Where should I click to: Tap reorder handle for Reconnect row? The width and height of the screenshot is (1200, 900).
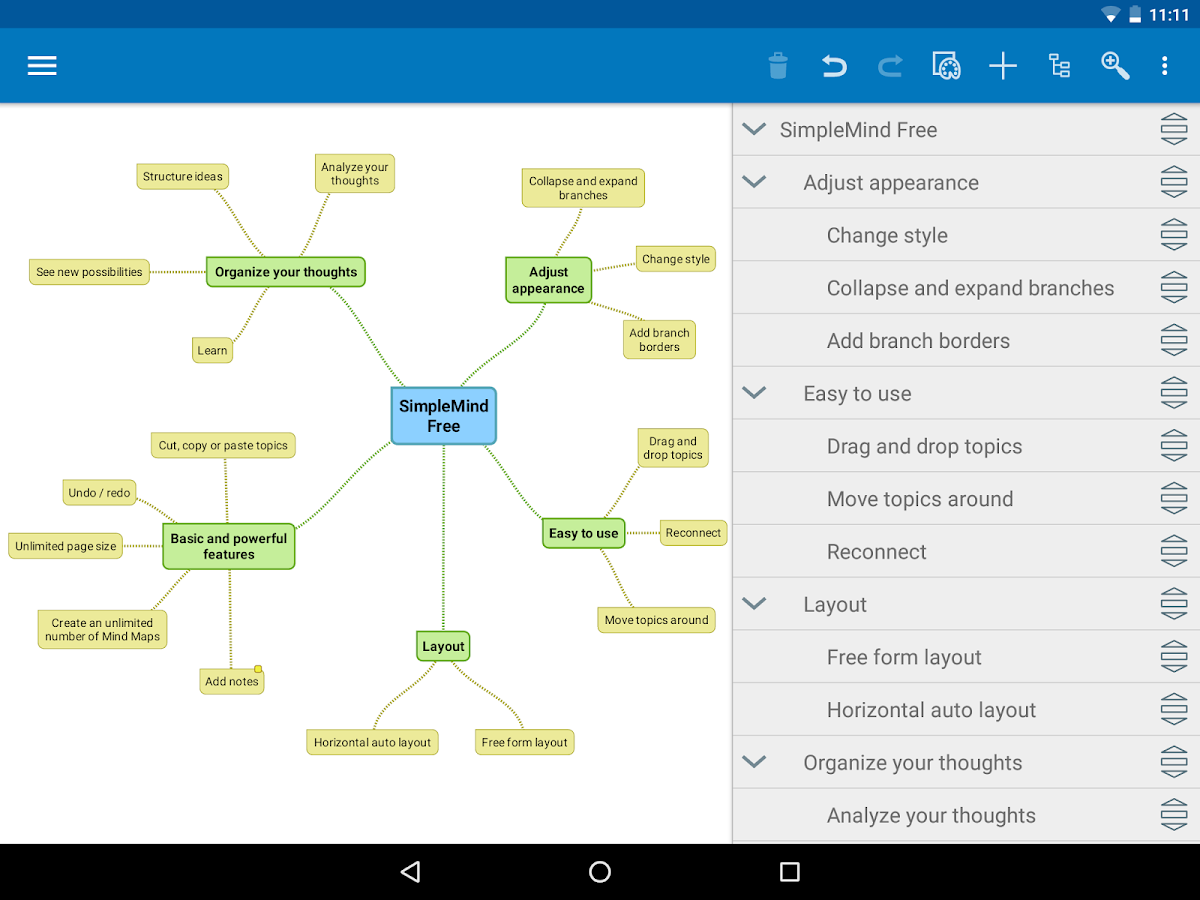pyautogui.click(x=1174, y=552)
